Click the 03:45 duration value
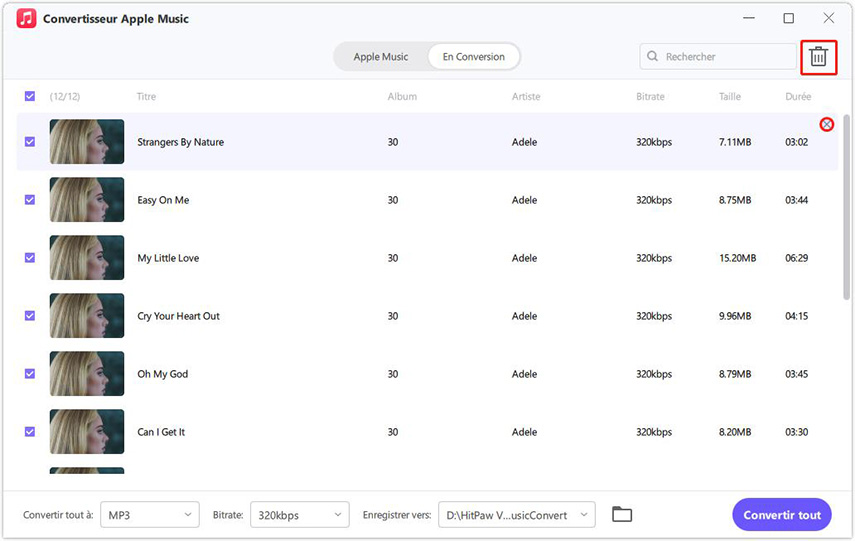Screen dimensions: 855x541 point(797,374)
